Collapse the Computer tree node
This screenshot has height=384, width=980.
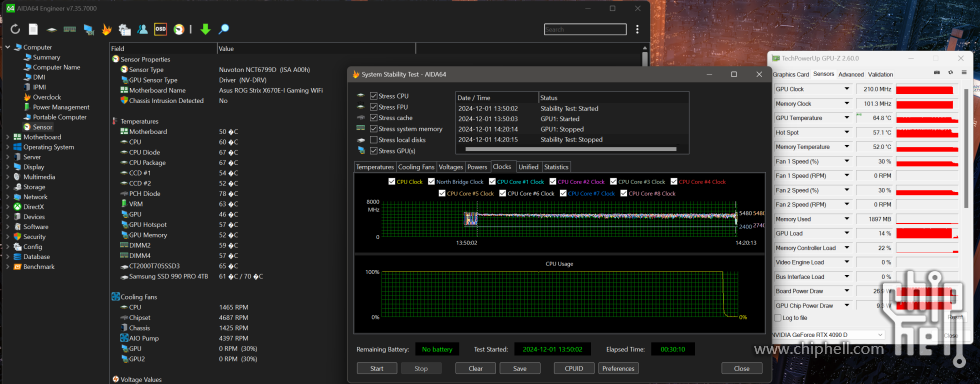click(8, 48)
